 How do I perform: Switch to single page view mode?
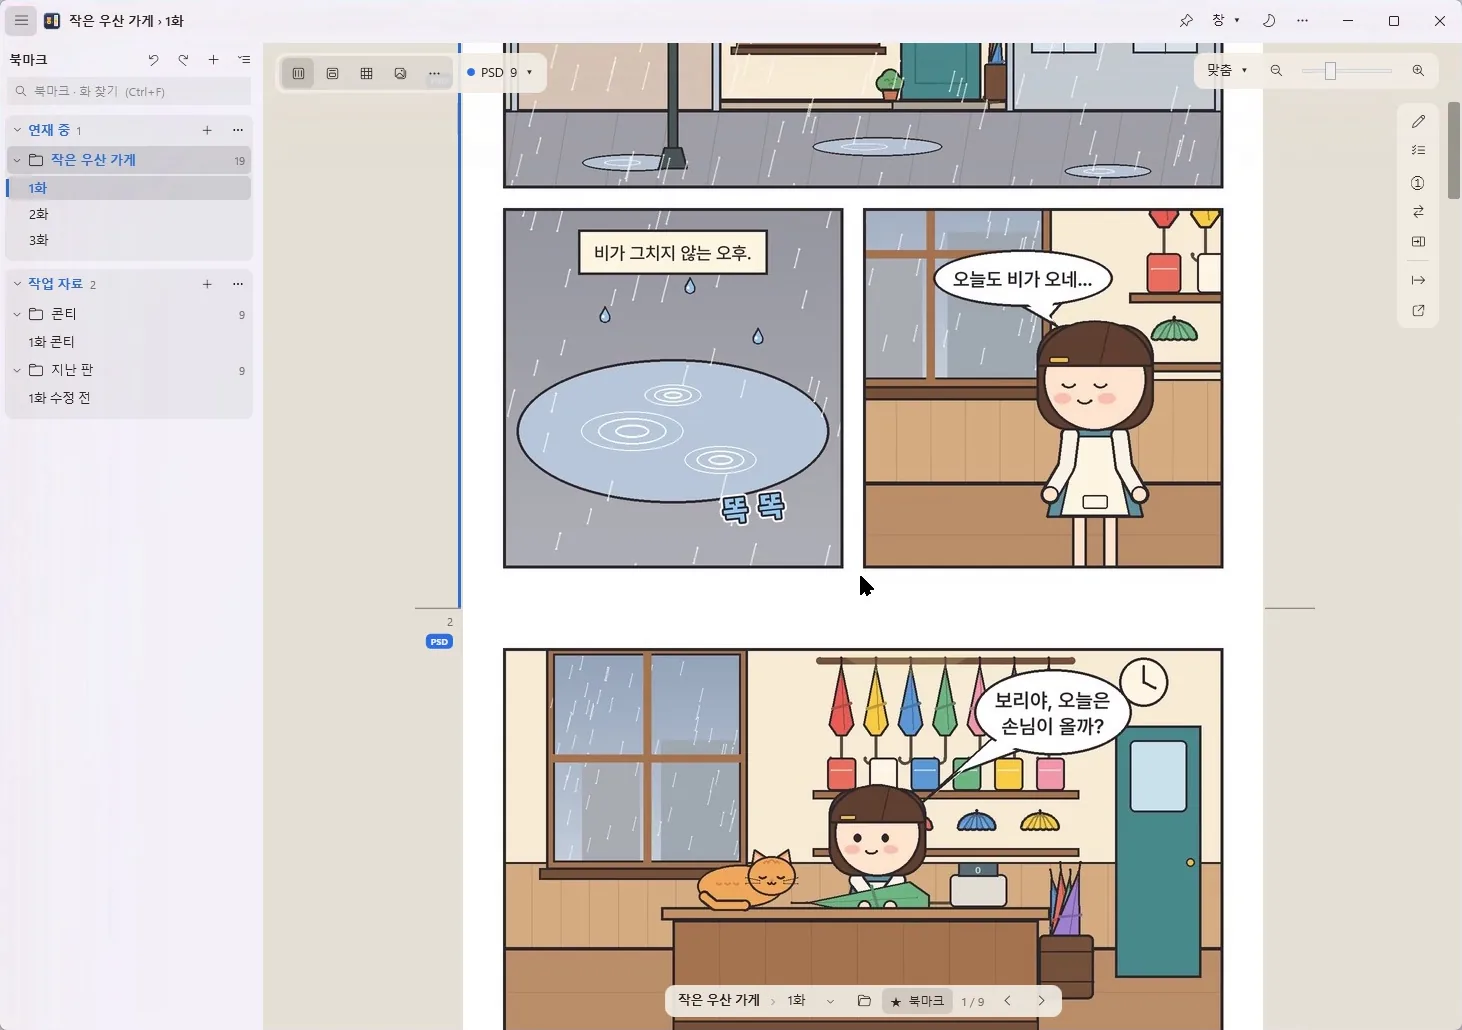[332, 73]
